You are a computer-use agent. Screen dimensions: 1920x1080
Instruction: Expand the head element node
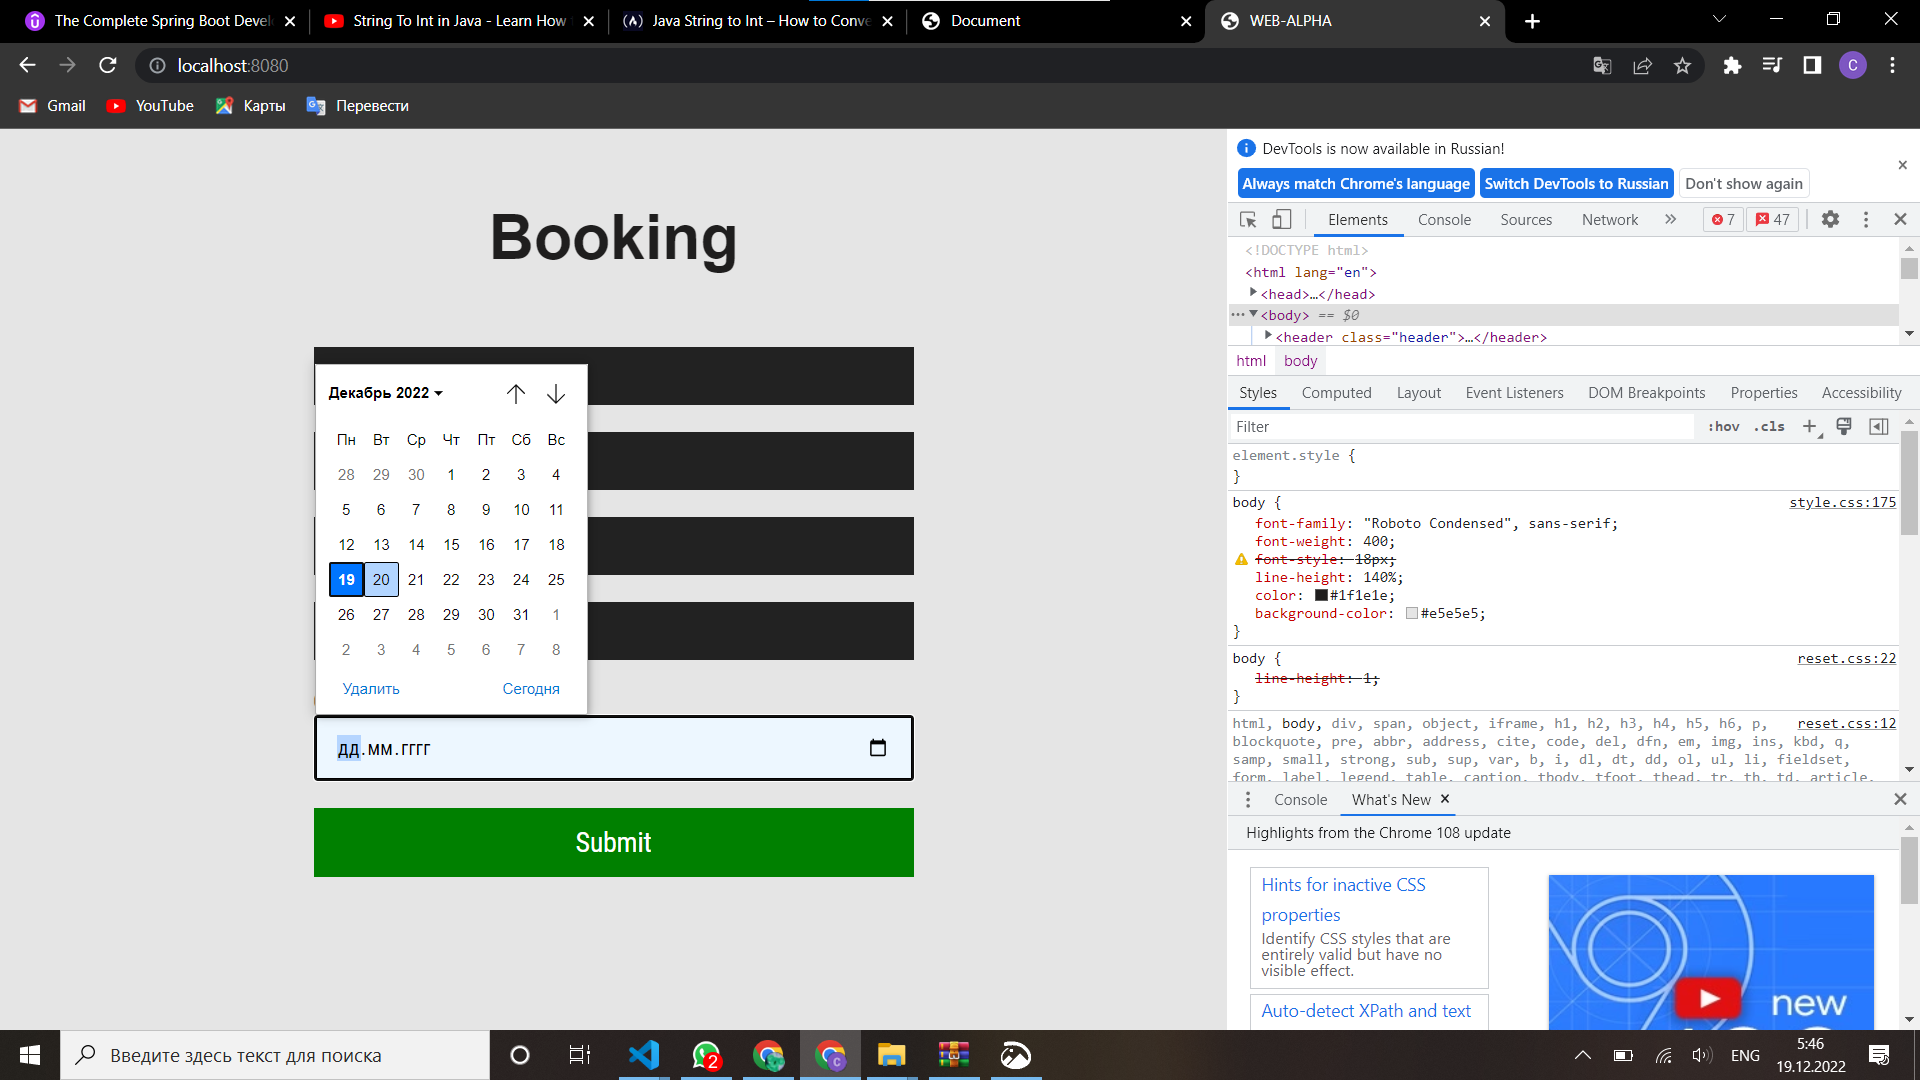(x=1253, y=293)
